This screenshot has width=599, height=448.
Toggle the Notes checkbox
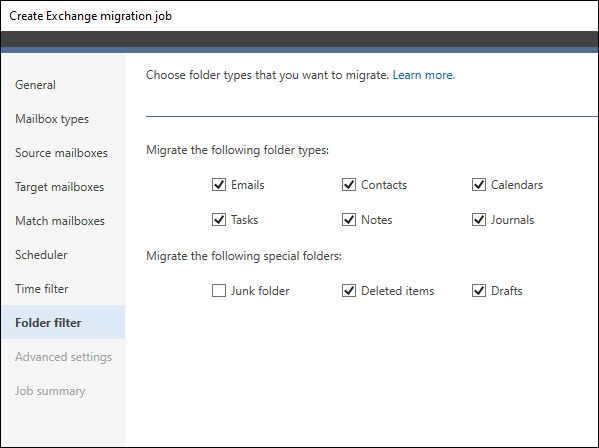[349, 220]
